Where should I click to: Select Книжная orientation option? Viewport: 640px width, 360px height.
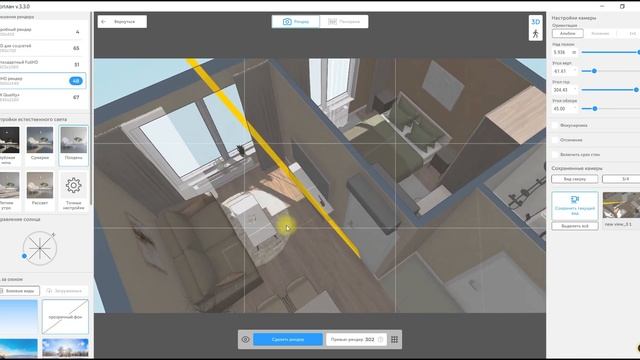pyautogui.click(x=600, y=33)
